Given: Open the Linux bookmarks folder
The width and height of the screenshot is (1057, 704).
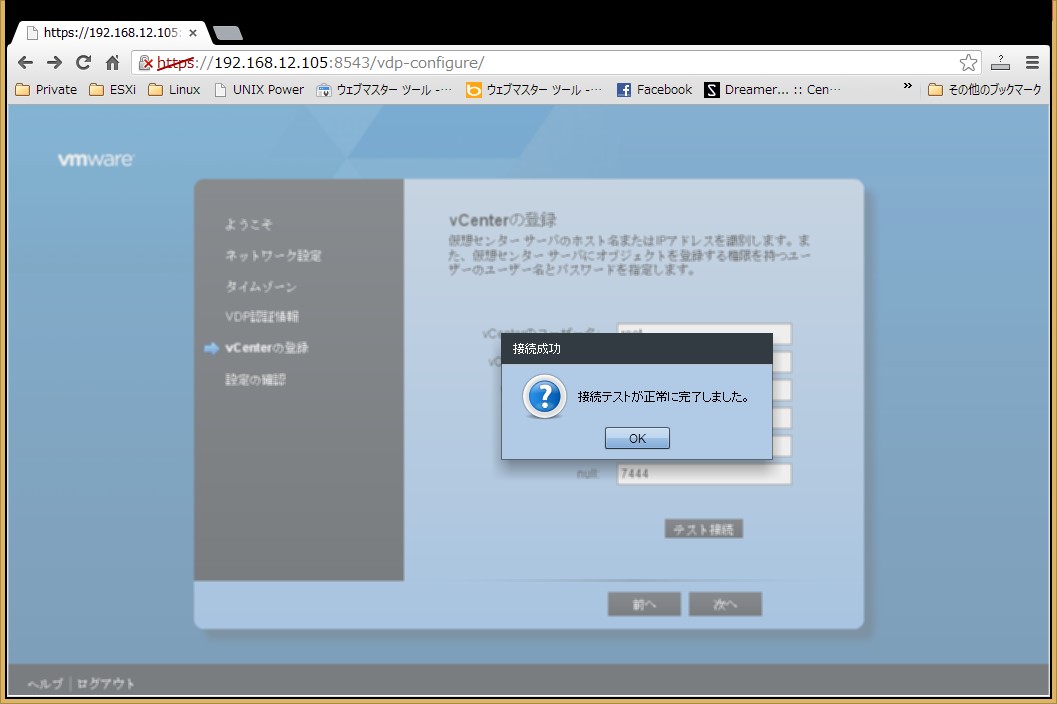Looking at the screenshot, I should [174, 90].
